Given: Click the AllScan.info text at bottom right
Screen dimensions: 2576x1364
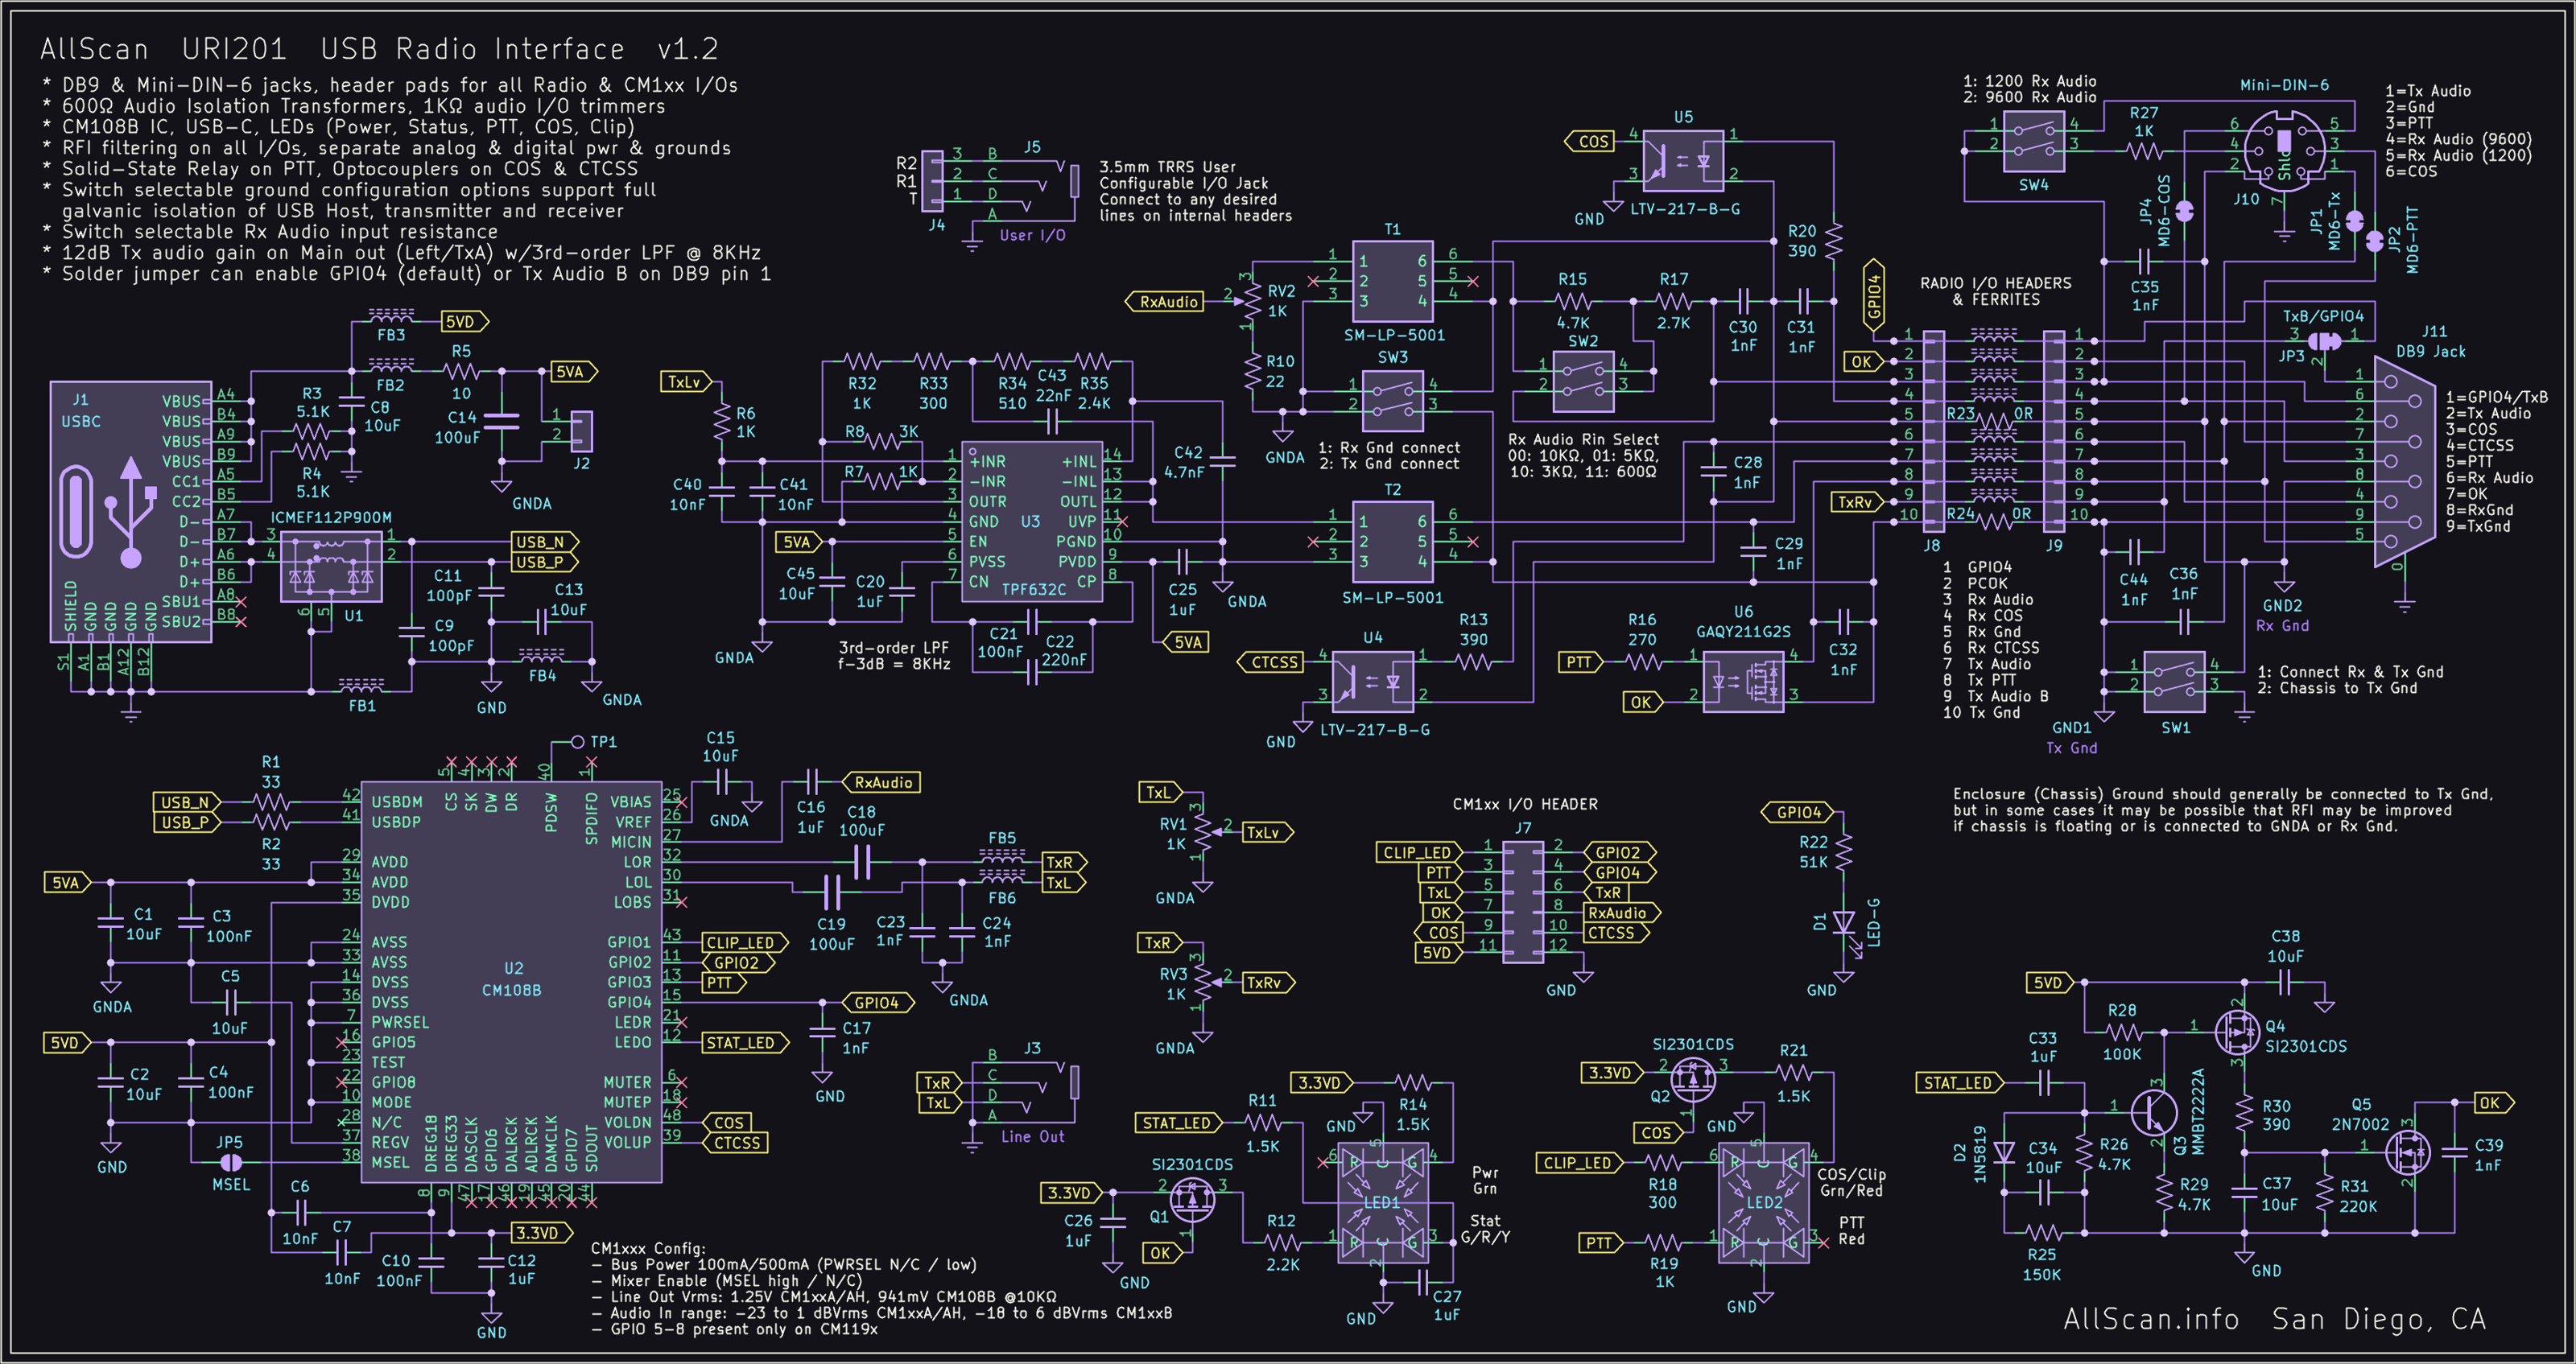Looking at the screenshot, I should tap(2151, 1319).
